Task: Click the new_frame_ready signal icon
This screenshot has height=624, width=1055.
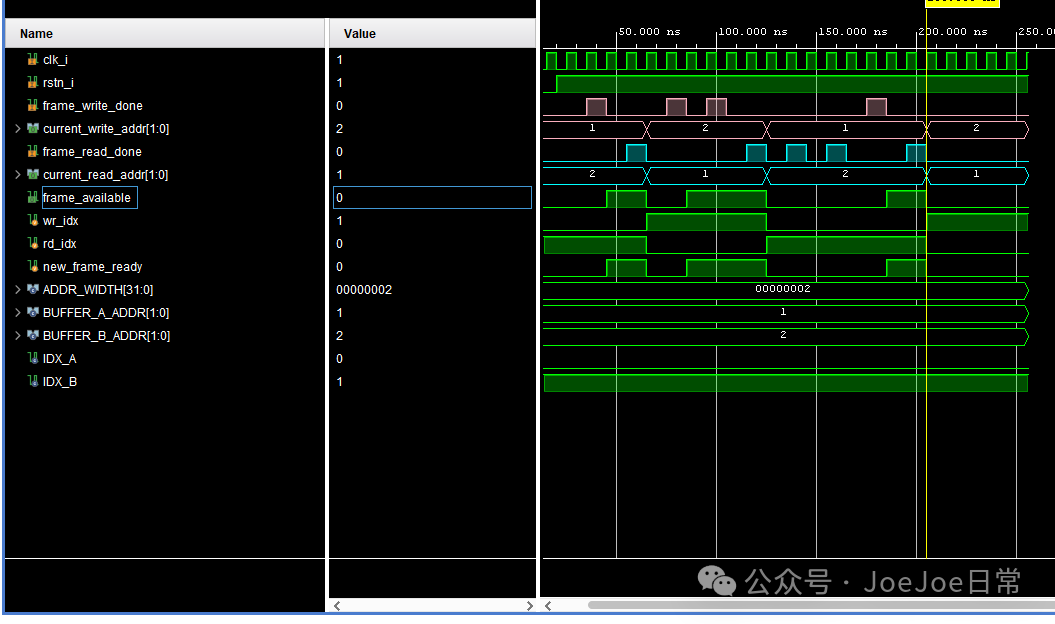Action: pyautogui.click(x=32, y=266)
